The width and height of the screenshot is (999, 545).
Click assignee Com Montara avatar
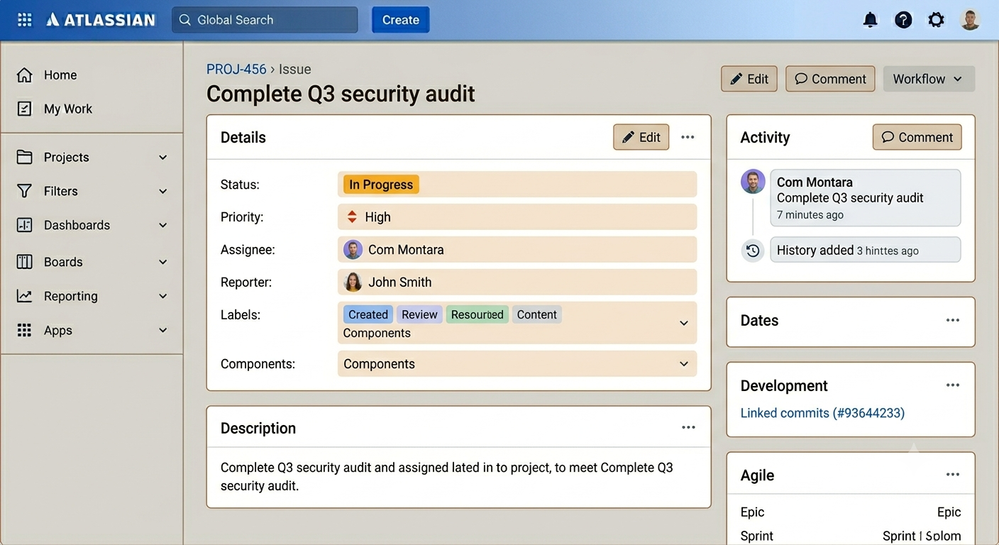[353, 250]
